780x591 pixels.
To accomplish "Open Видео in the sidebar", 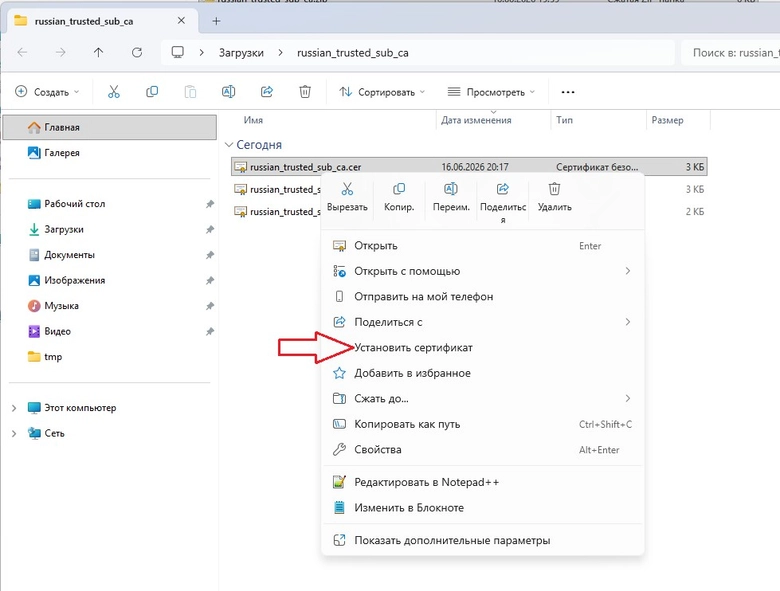I will [x=109, y=331].
